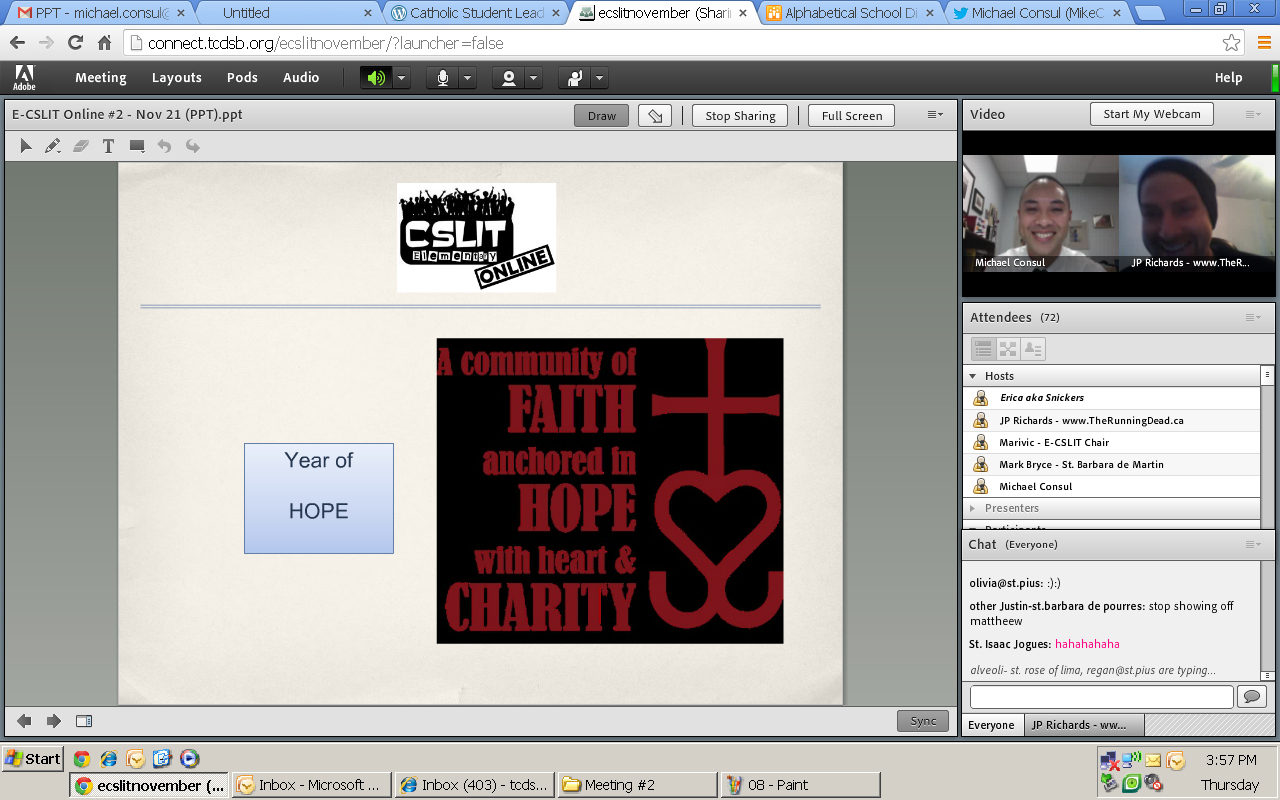Collapse the Hosts group
This screenshot has width=1280, height=800.
tap(973, 376)
